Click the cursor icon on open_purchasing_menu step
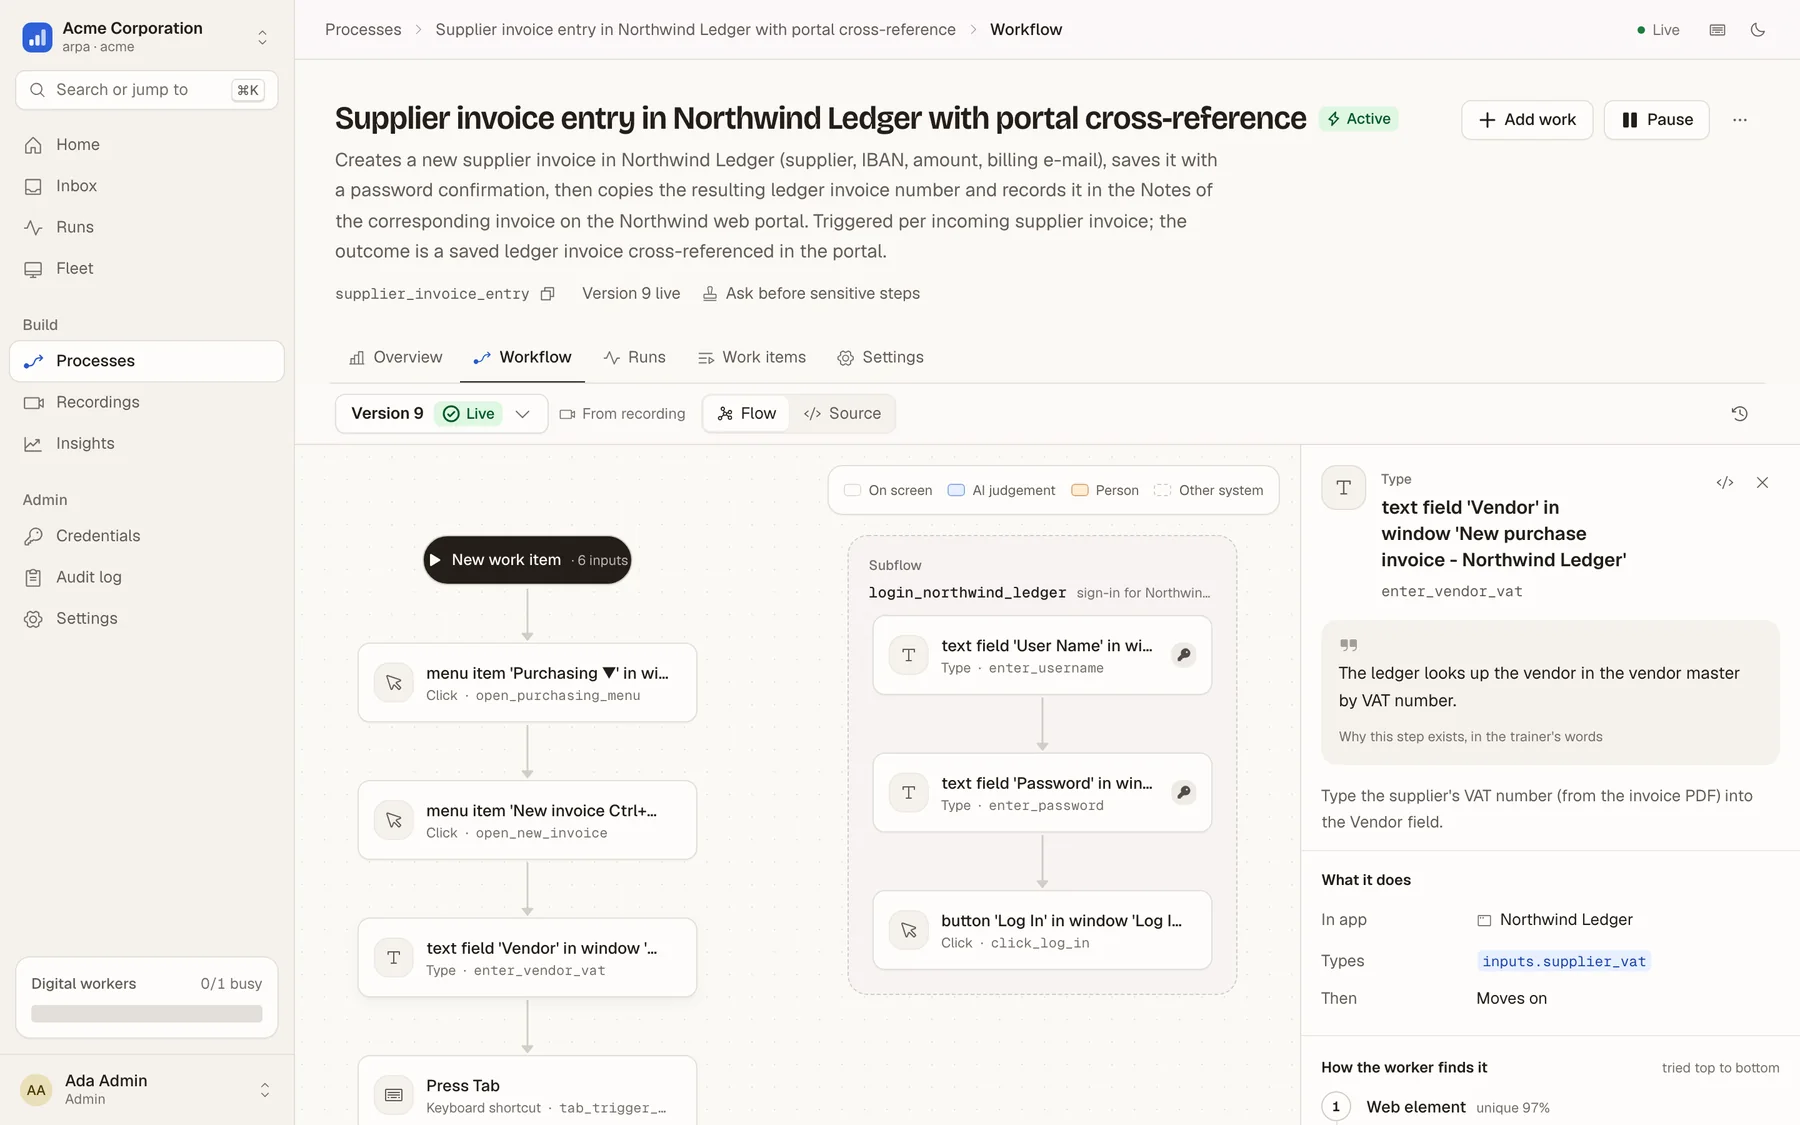Viewport: 1800px width, 1125px height. pyautogui.click(x=394, y=683)
